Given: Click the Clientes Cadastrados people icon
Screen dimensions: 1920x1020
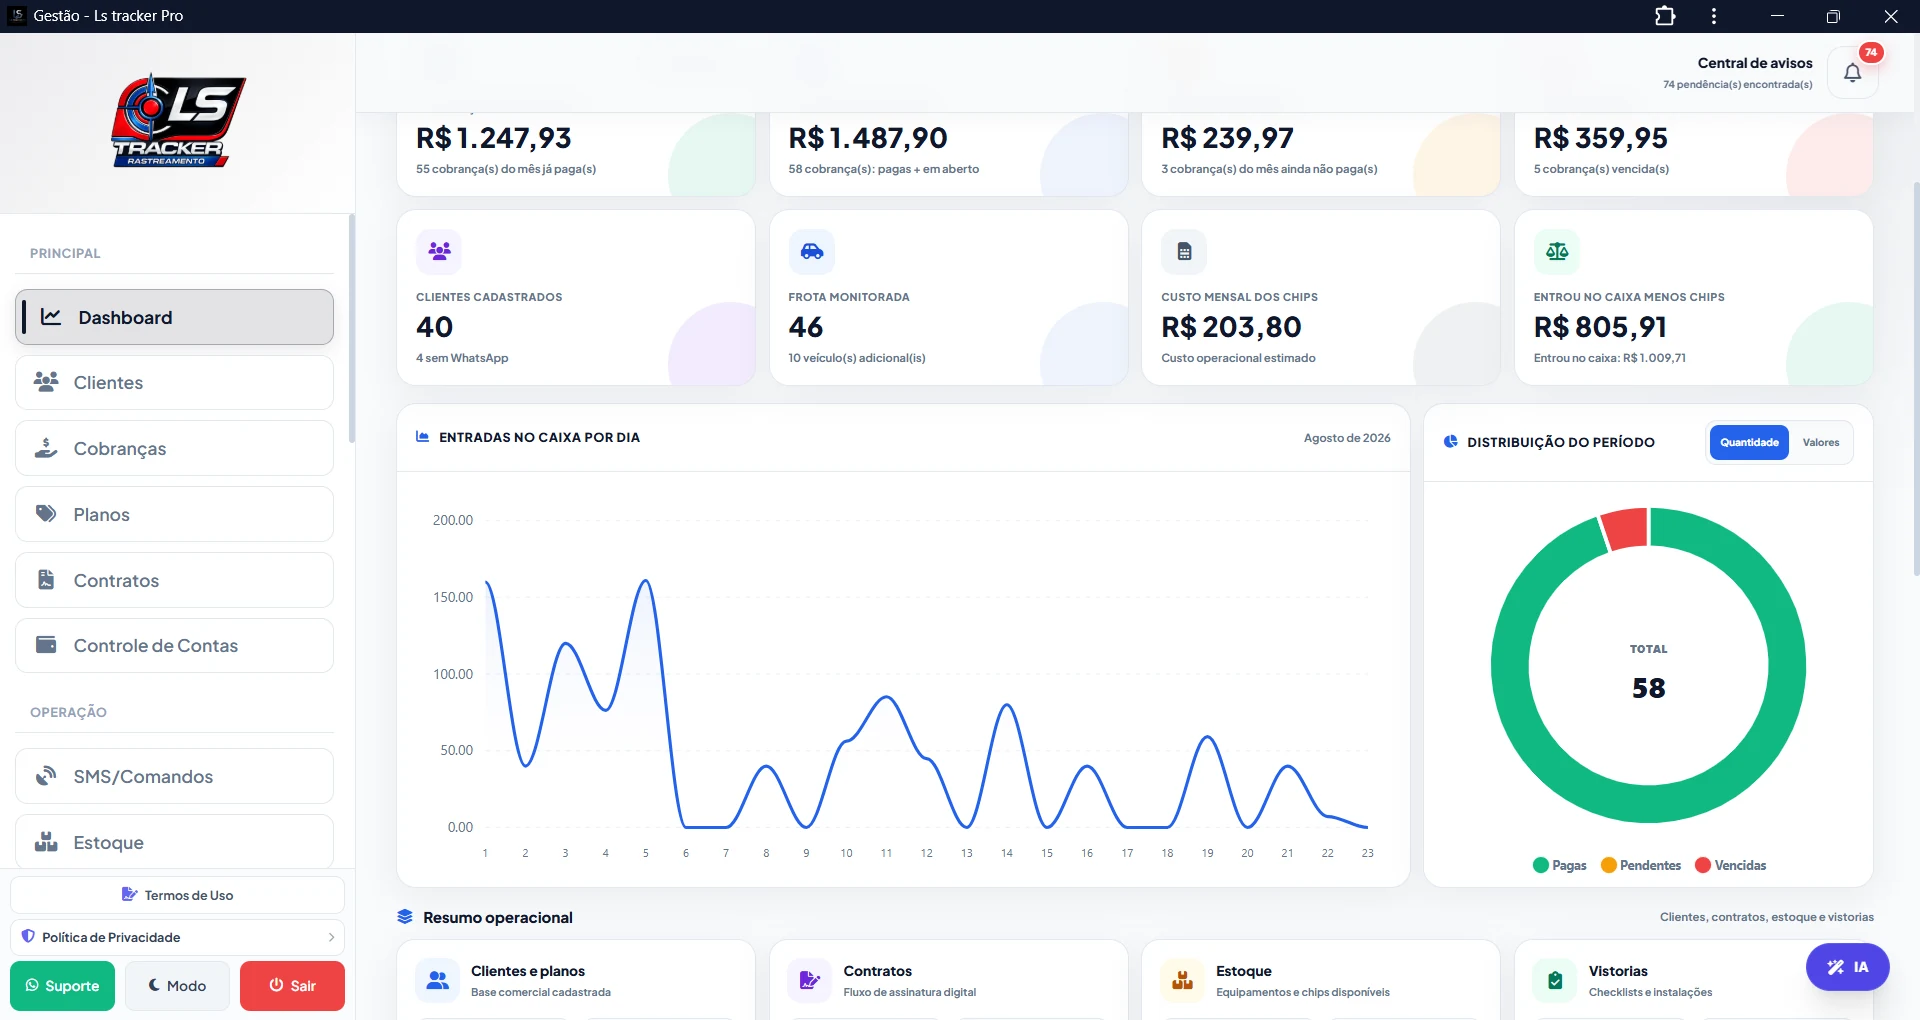Looking at the screenshot, I should (x=439, y=251).
